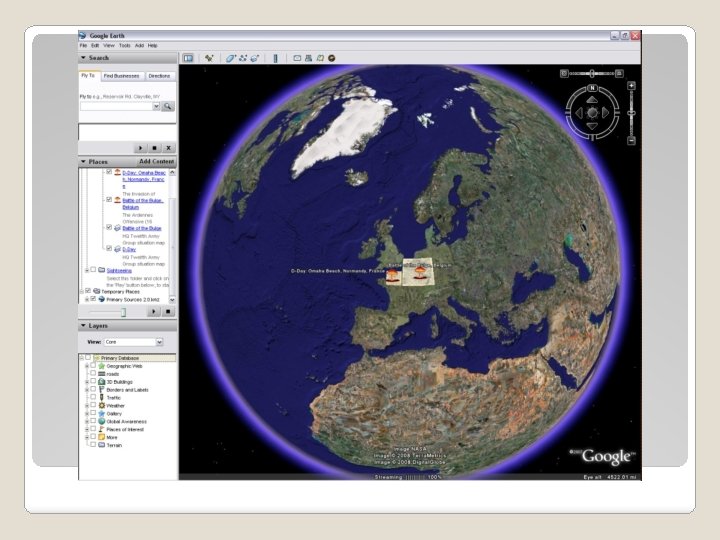Click the Email toolbar icon
720x540 pixels.
[x=297, y=58]
